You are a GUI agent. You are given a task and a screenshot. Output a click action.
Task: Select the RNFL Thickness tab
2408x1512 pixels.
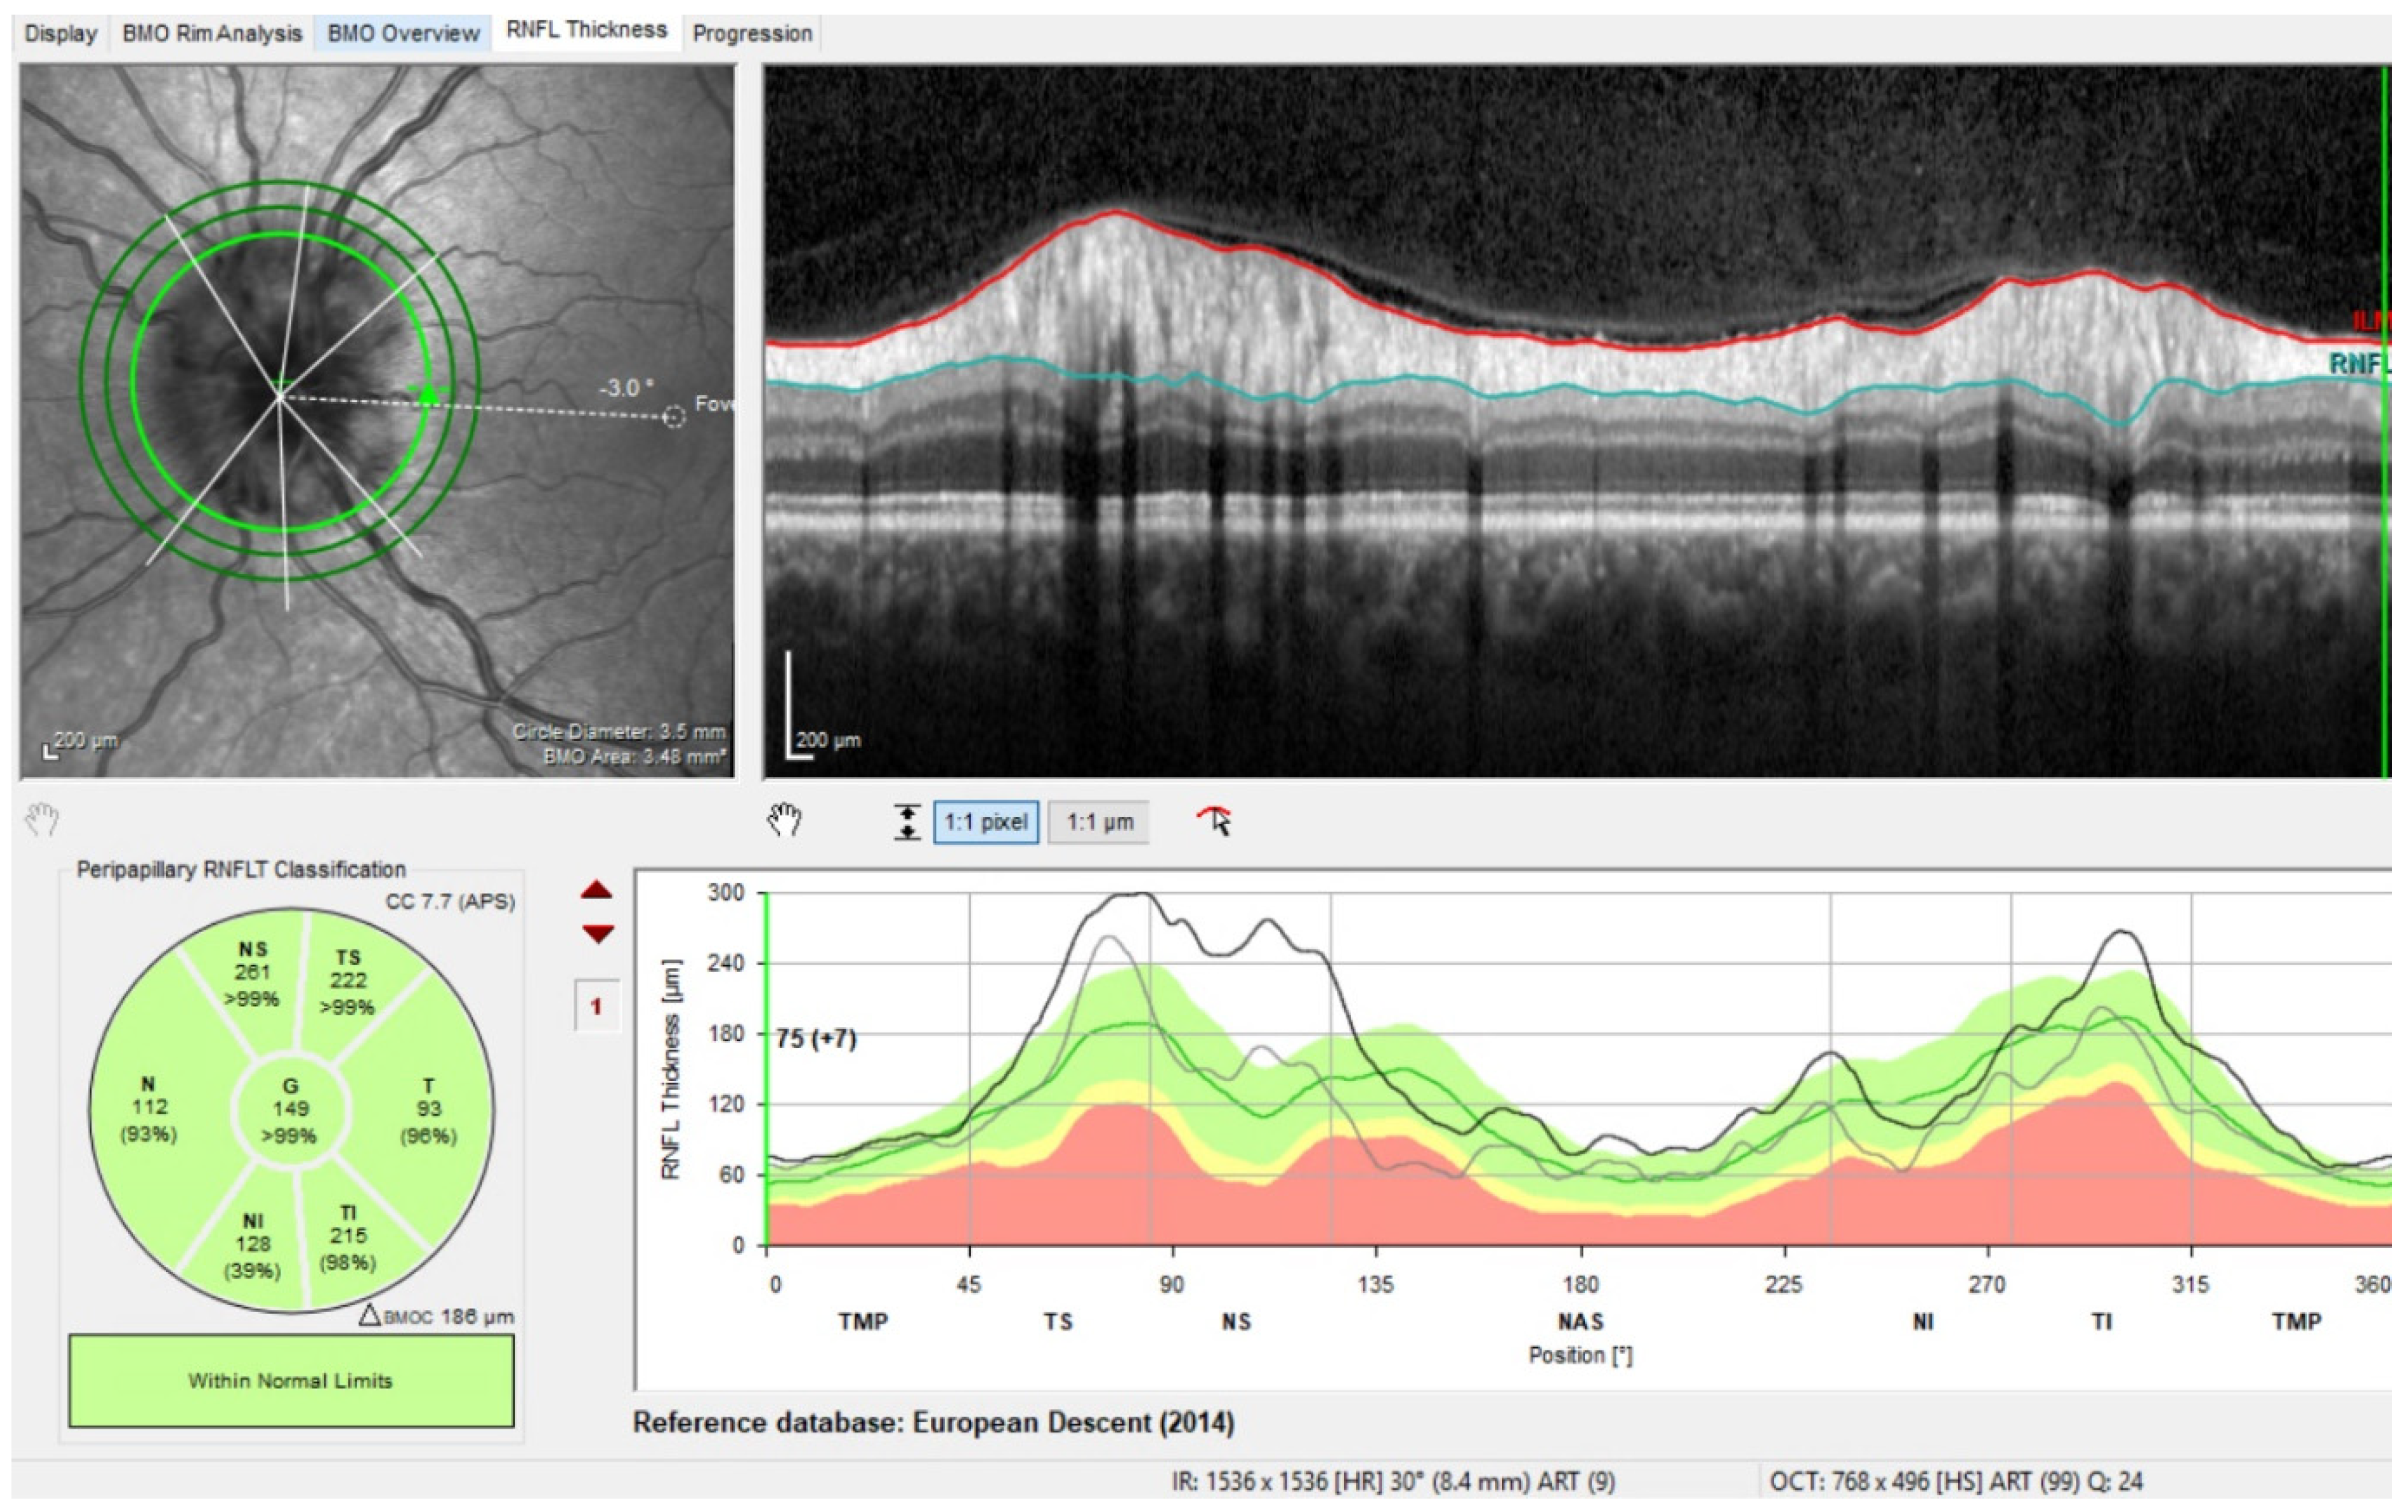[586, 30]
